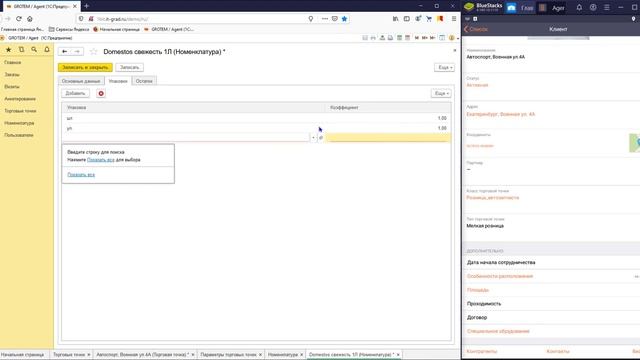Open the page actions three-dots menu

[x=324, y=19]
